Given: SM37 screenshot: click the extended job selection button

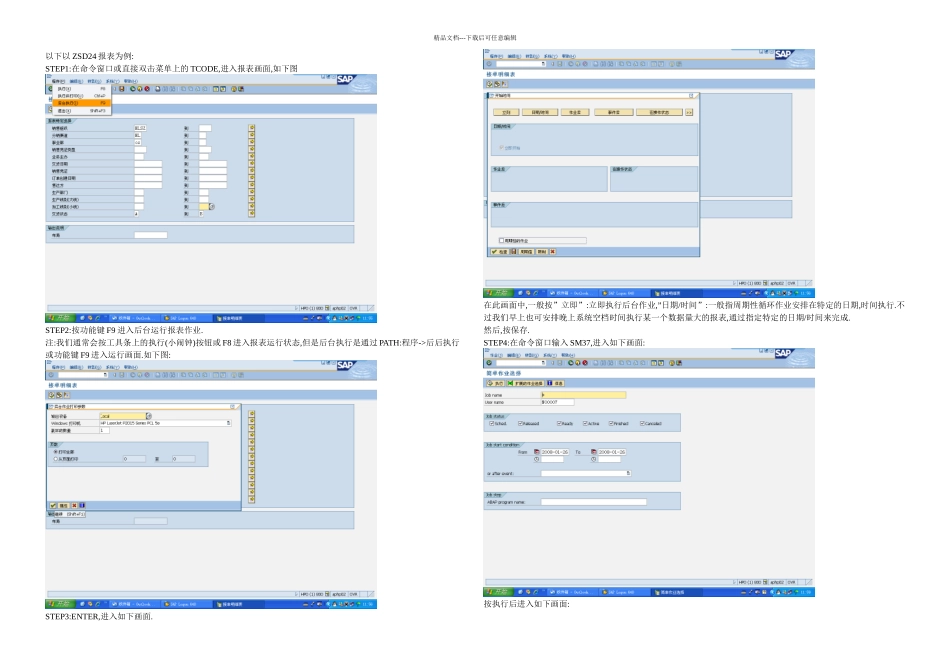Looking at the screenshot, I should 525,383.
